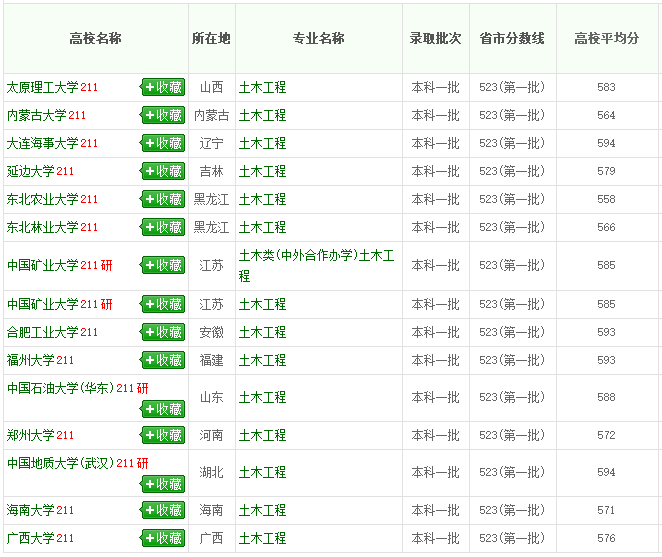Image resolution: width=662 pixels, height=557 pixels.
Task: Click the 高校名称 column header
Action: 95,38
